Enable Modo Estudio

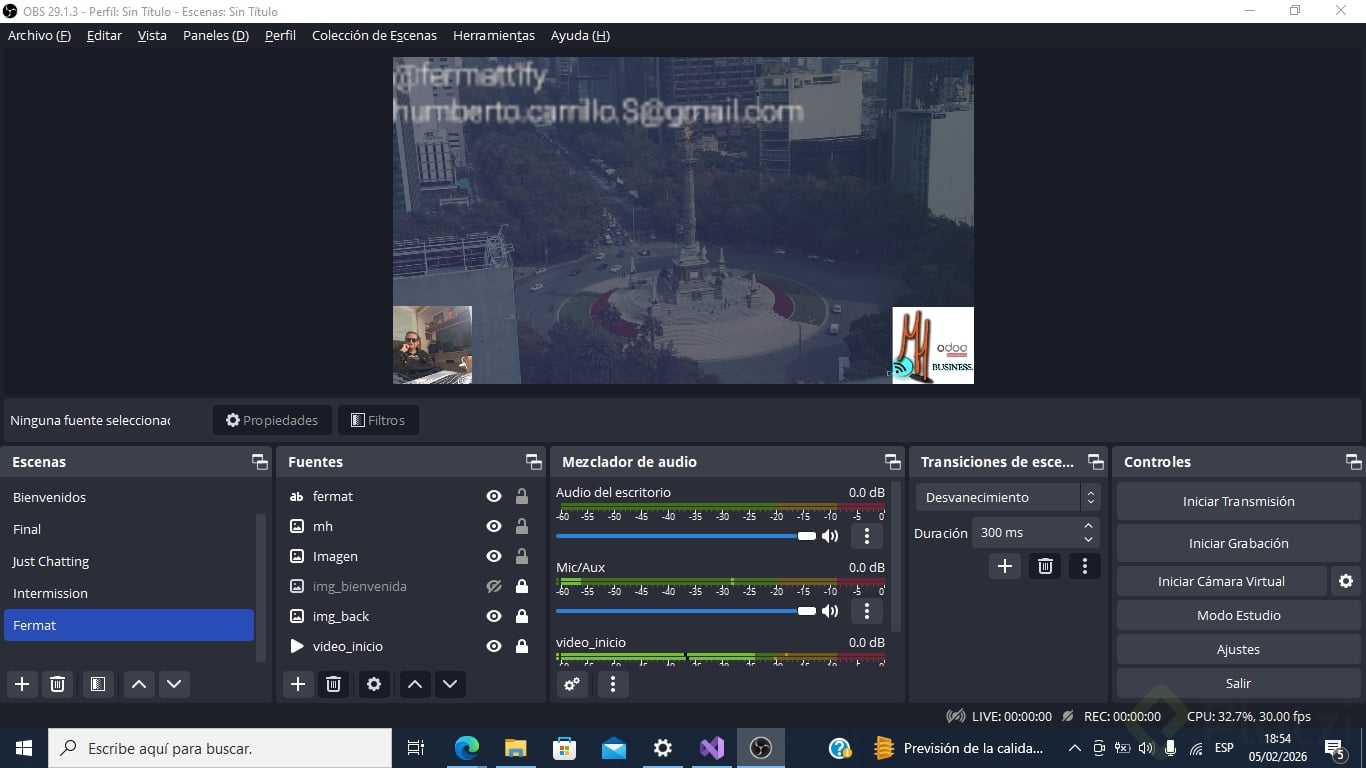click(x=1239, y=615)
